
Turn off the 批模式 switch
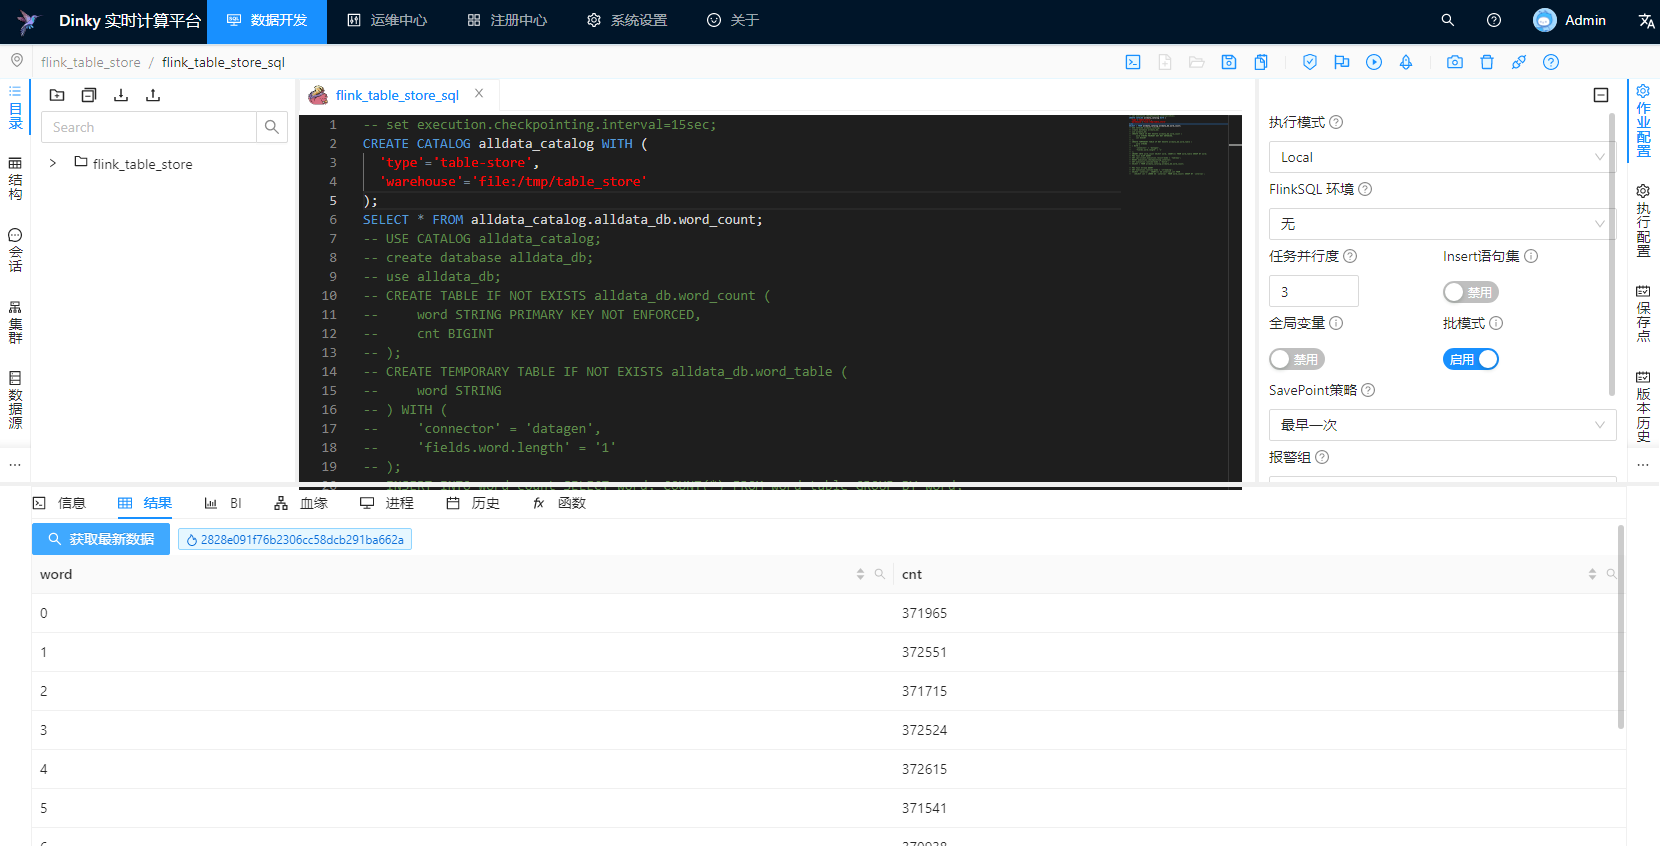click(x=1470, y=359)
